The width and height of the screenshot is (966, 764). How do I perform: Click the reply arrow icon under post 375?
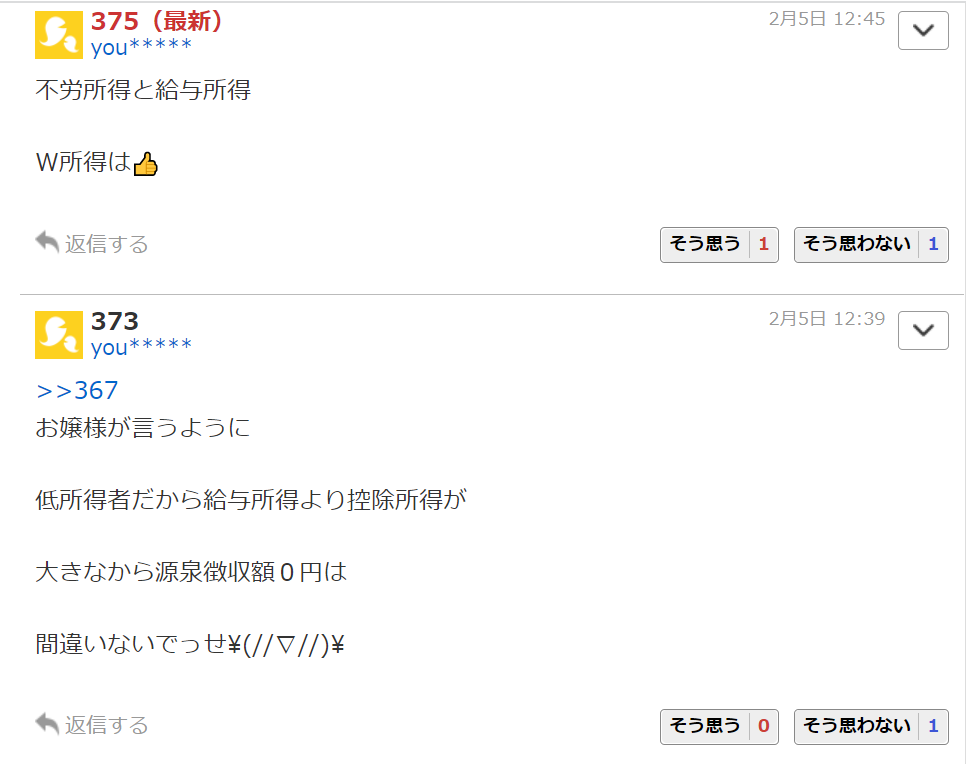click(x=47, y=242)
